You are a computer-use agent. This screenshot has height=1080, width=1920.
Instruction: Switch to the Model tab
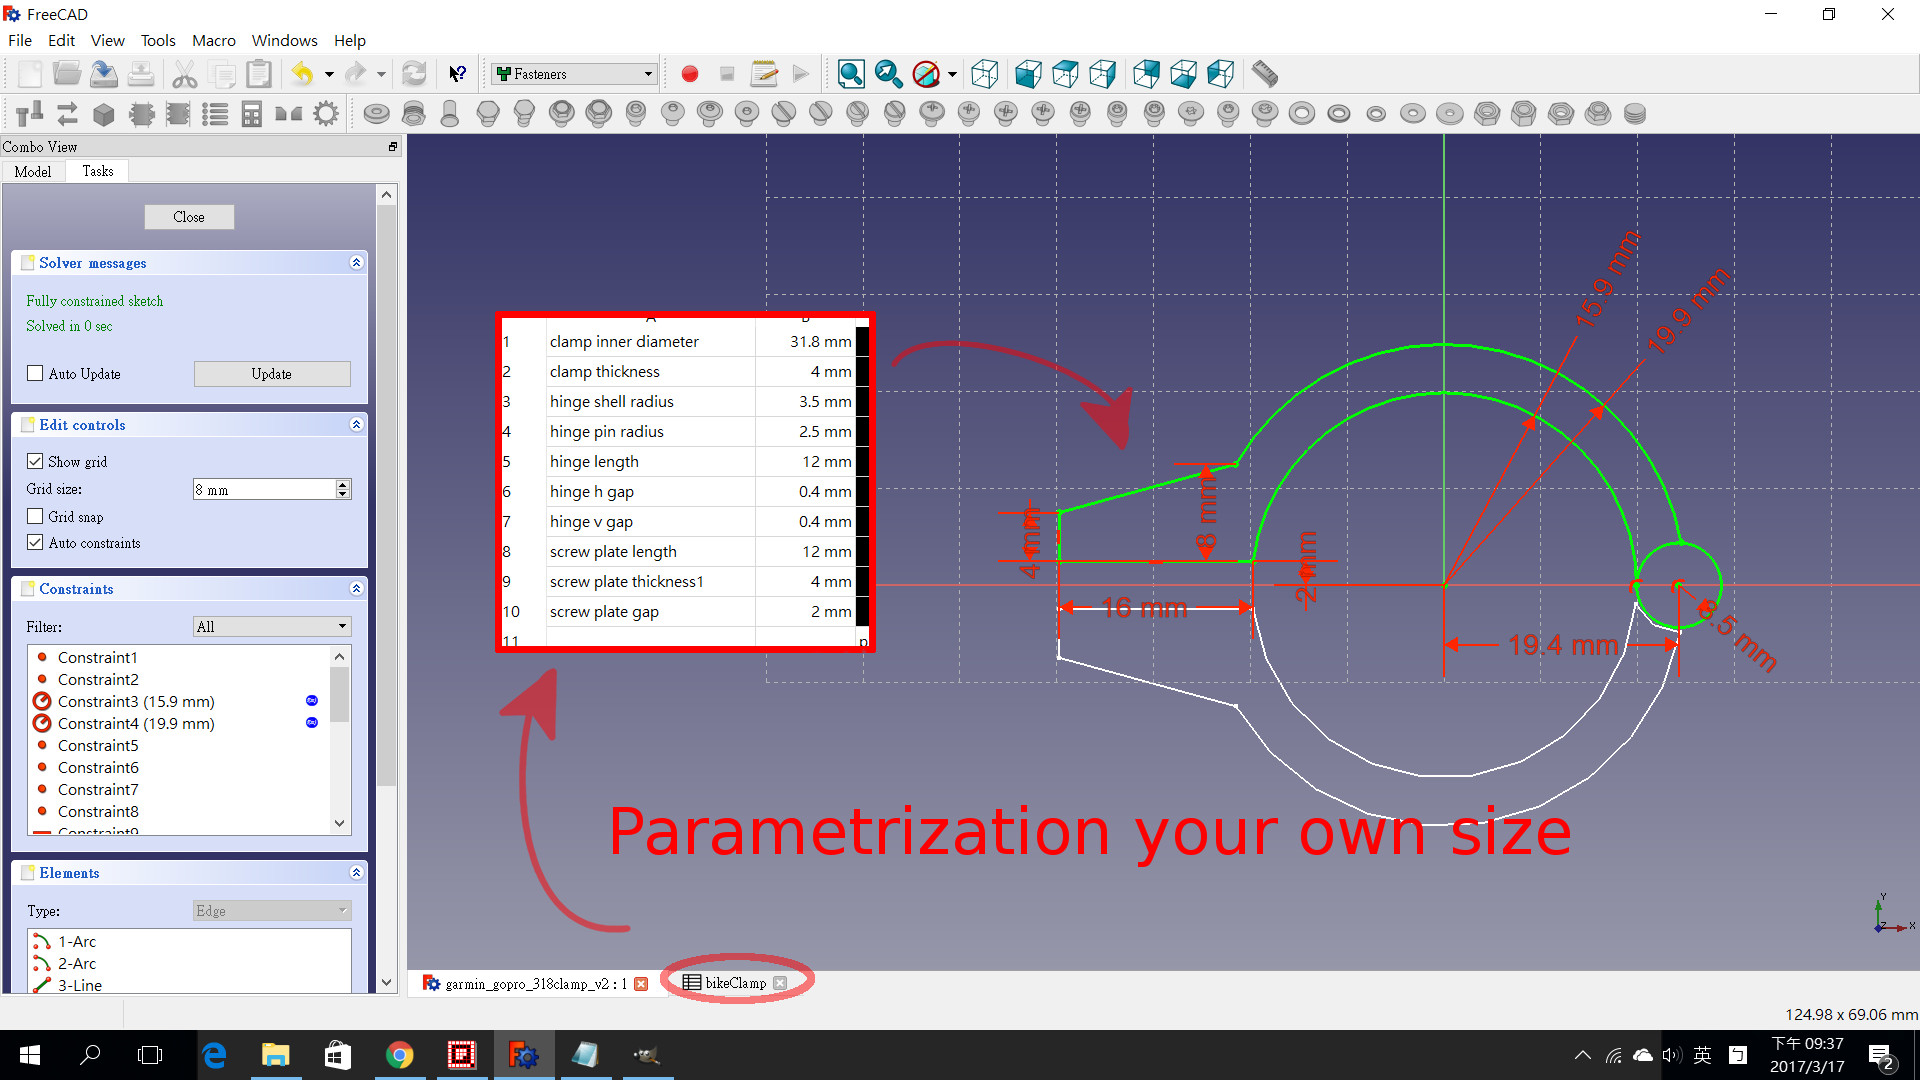[x=33, y=172]
